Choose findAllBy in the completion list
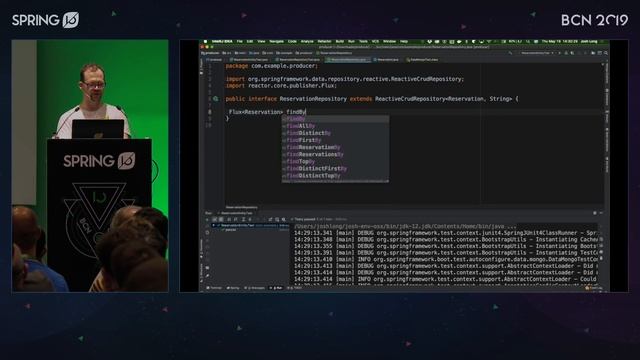 pos(335,126)
